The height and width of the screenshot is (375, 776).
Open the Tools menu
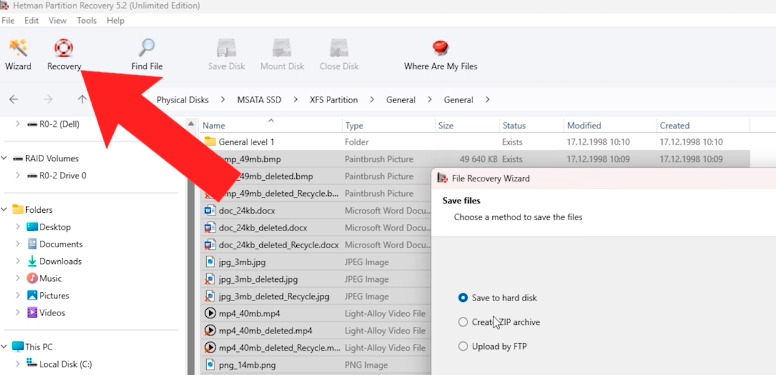point(87,21)
